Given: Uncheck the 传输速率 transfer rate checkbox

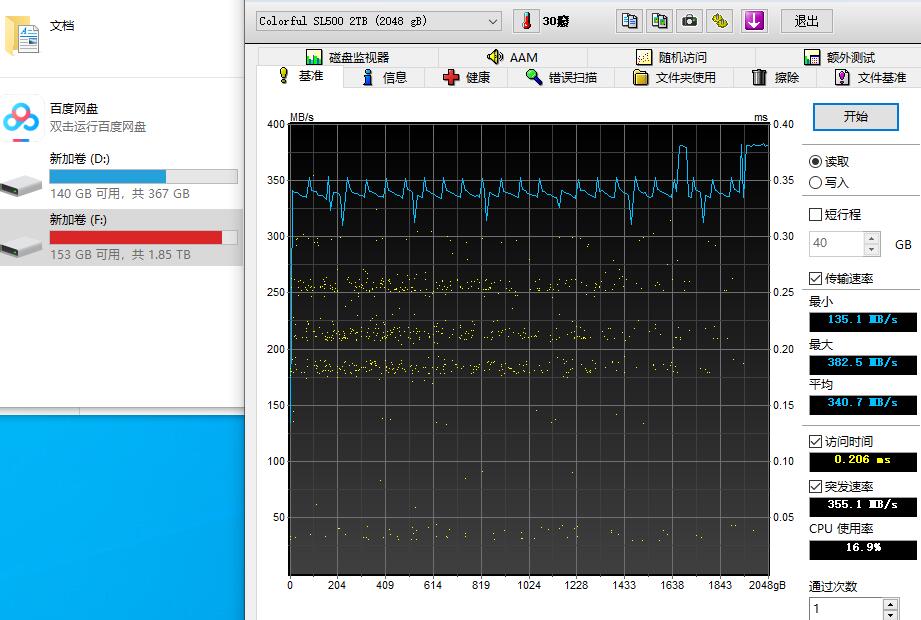Looking at the screenshot, I should [x=816, y=279].
